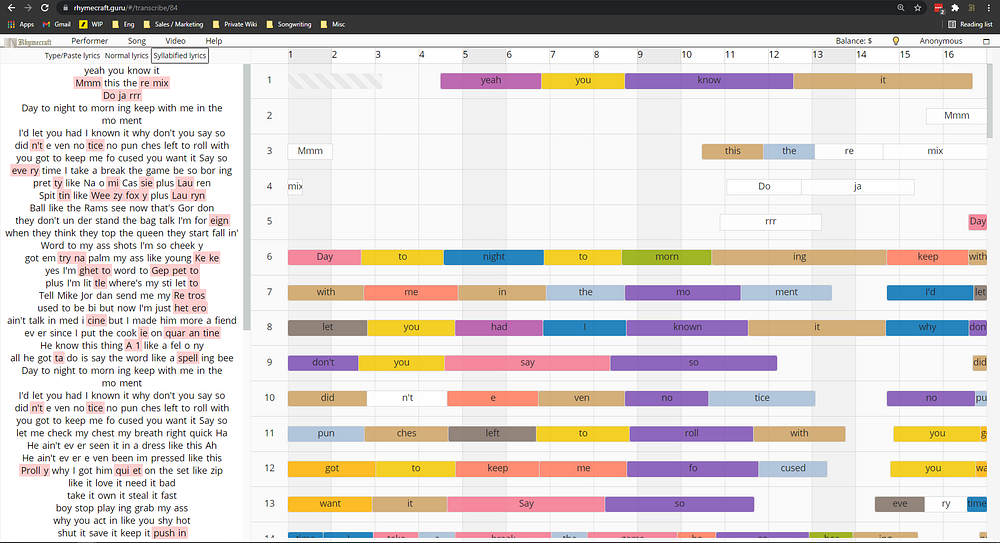Click the hatched placeholder block in row 1
The width and height of the screenshot is (1000, 543).
click(x=335, y=80)
